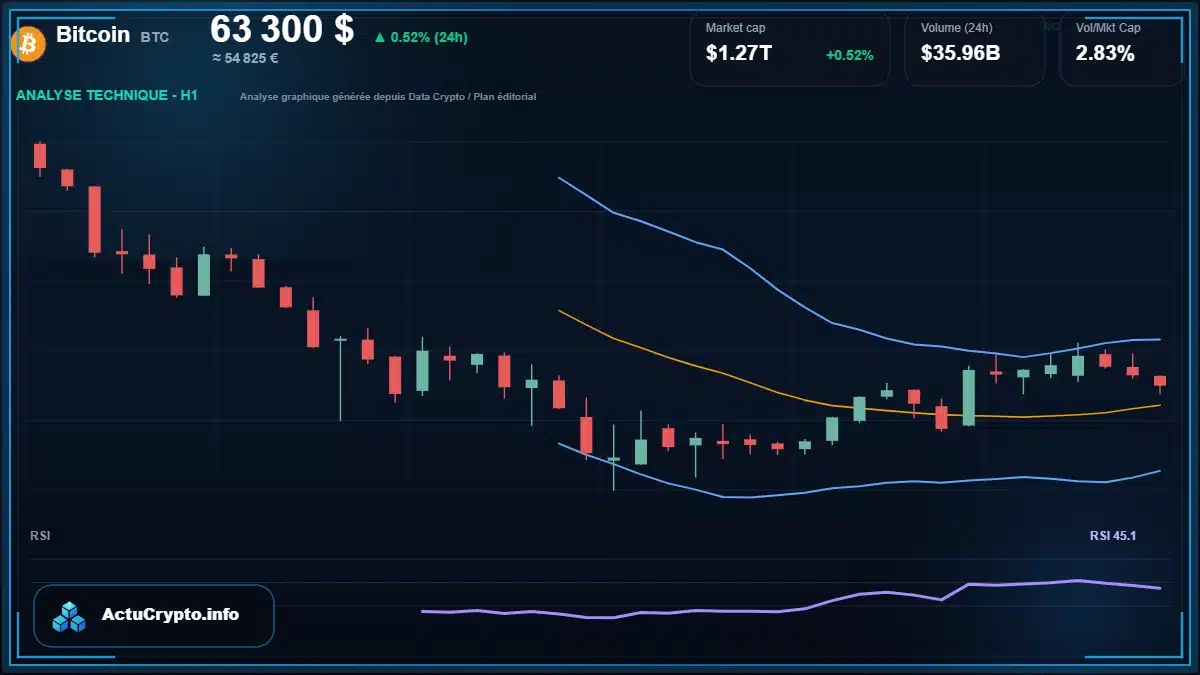Click the ActuCrypto.info brand text
Screen dimensions: 1200x675
(x=171, y=615)
